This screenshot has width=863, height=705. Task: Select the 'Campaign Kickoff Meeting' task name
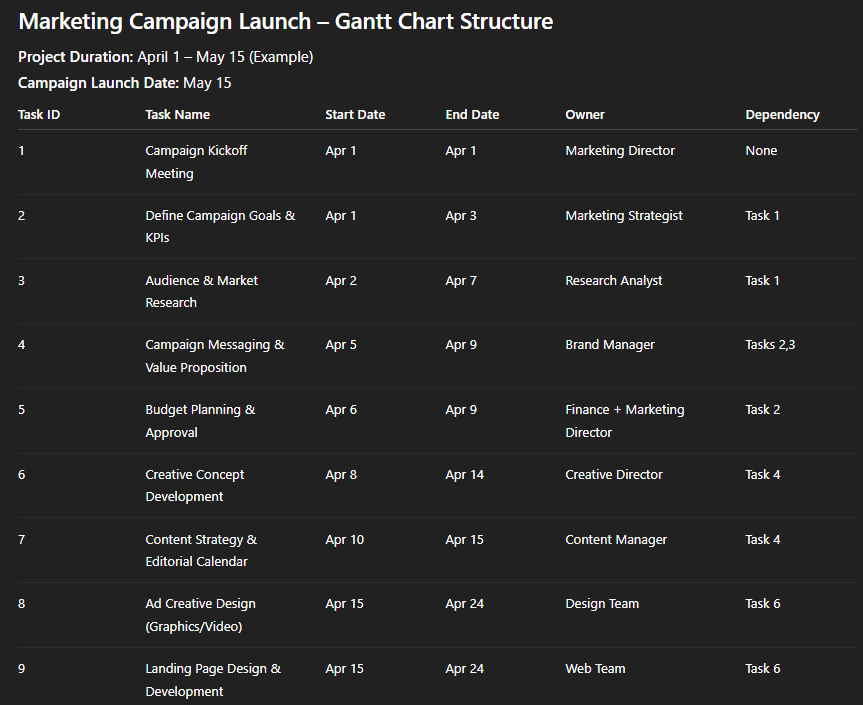[x=196, y=162]
